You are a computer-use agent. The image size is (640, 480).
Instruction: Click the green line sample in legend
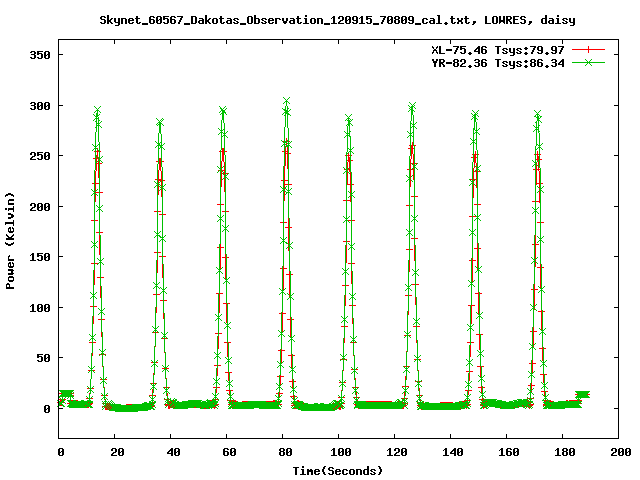[588, 62]
